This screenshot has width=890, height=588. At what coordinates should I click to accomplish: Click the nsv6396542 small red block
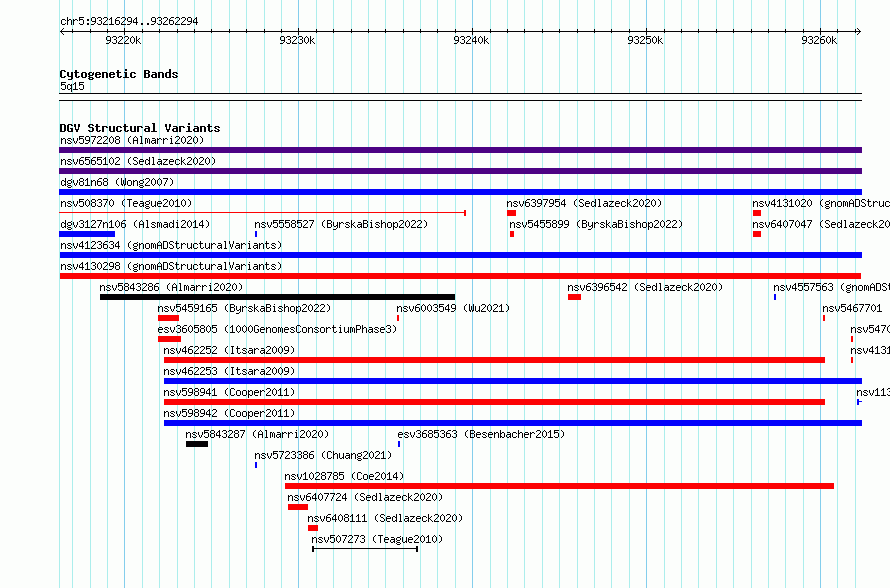[x=574, y=297]
